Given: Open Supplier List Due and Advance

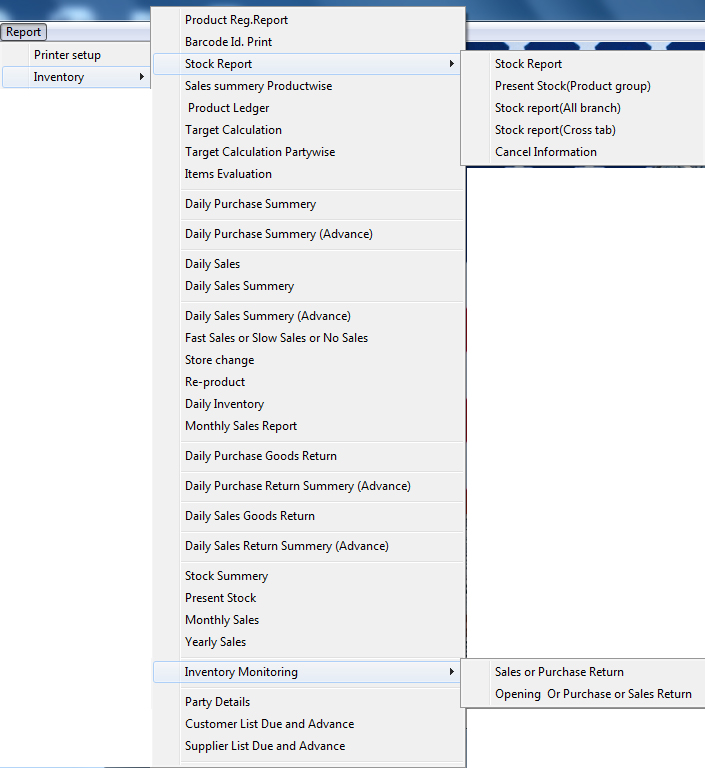Looking at the screenshot, I should tap(264, 746).
